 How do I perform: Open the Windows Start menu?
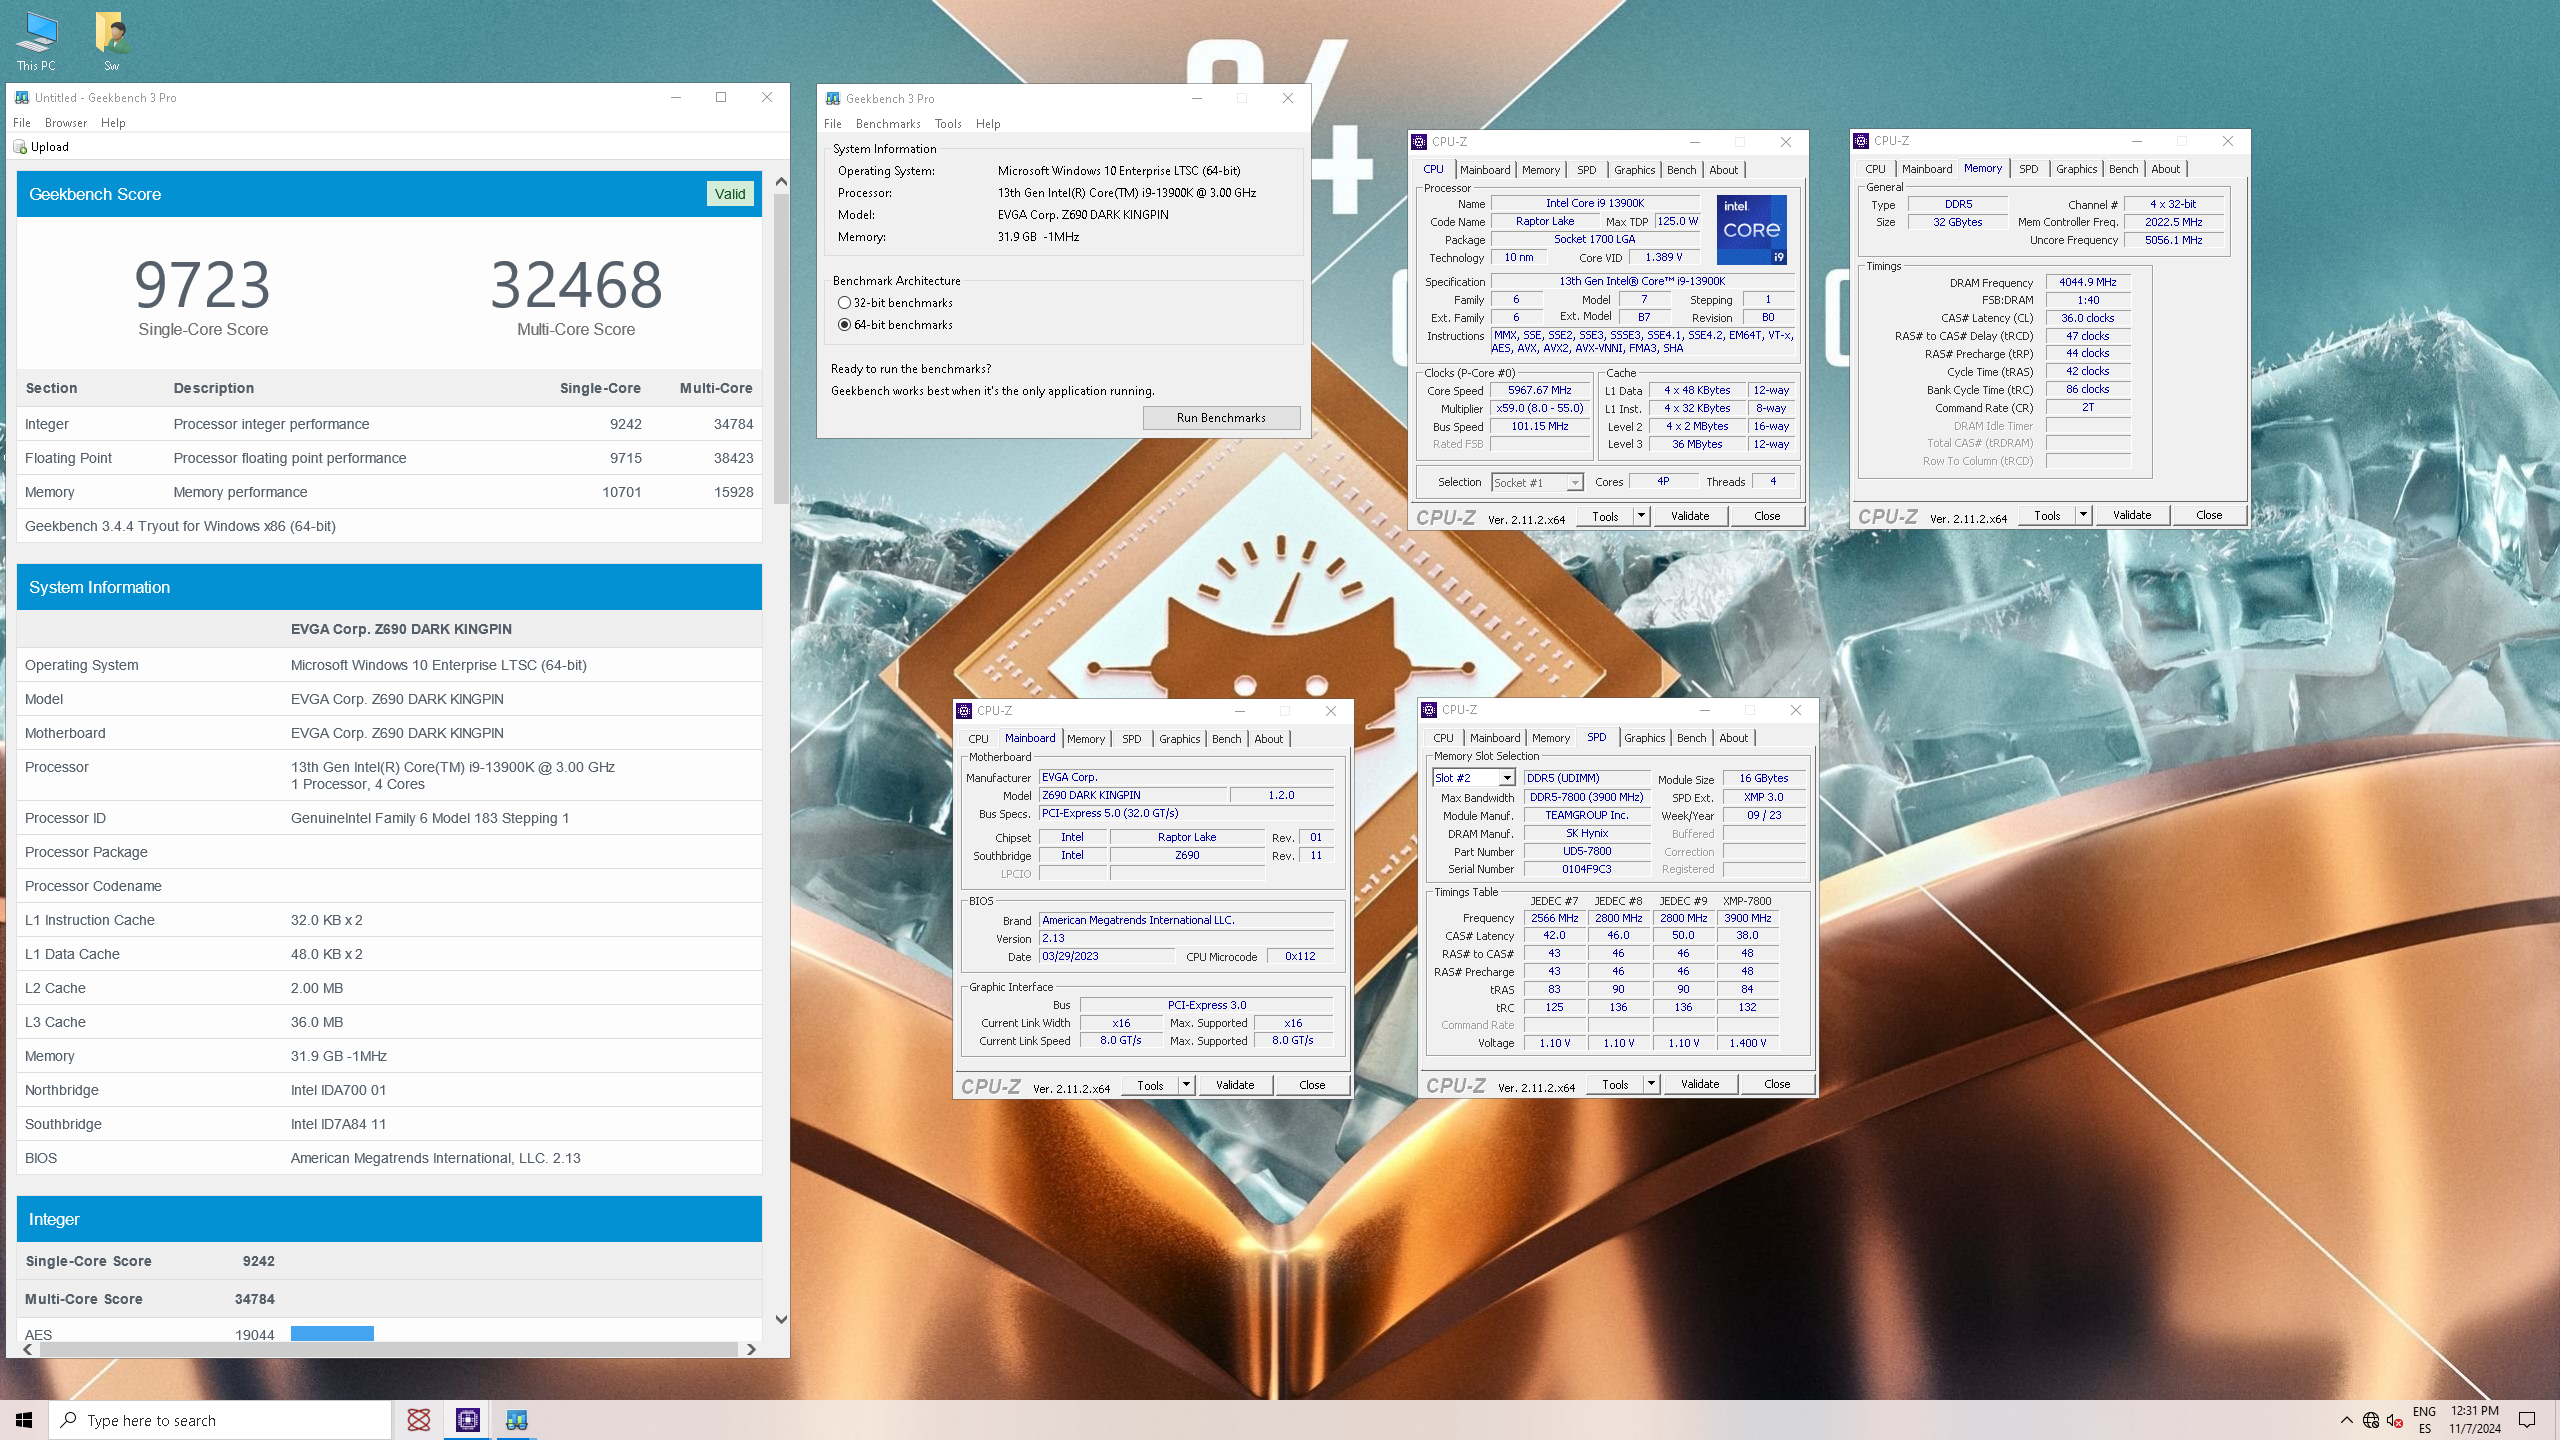pyautogui.click(x=24, y=1420)
